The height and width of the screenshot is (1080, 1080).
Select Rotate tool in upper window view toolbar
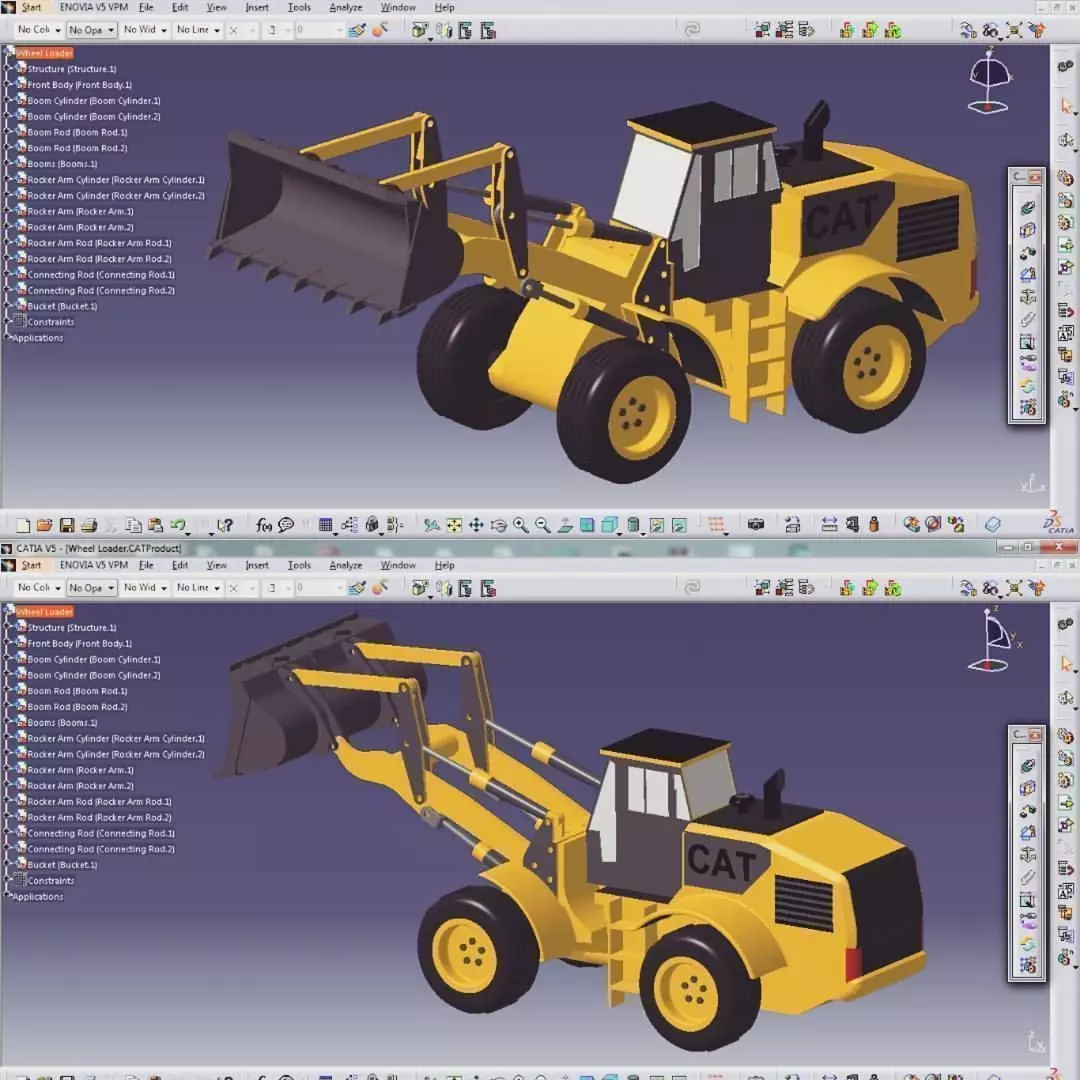(x=498, y=526)
